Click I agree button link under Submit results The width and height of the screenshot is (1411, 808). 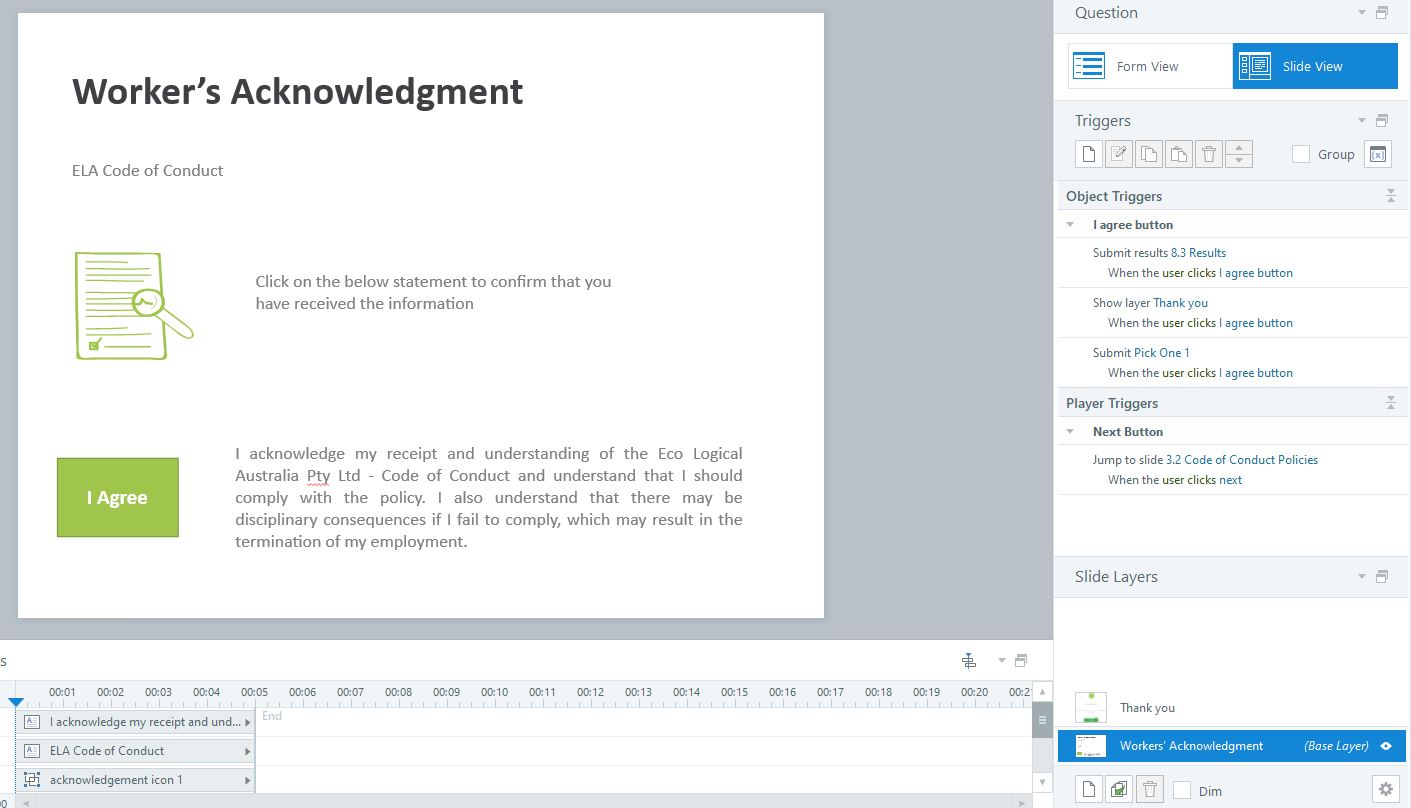[x=1256, y=273]
